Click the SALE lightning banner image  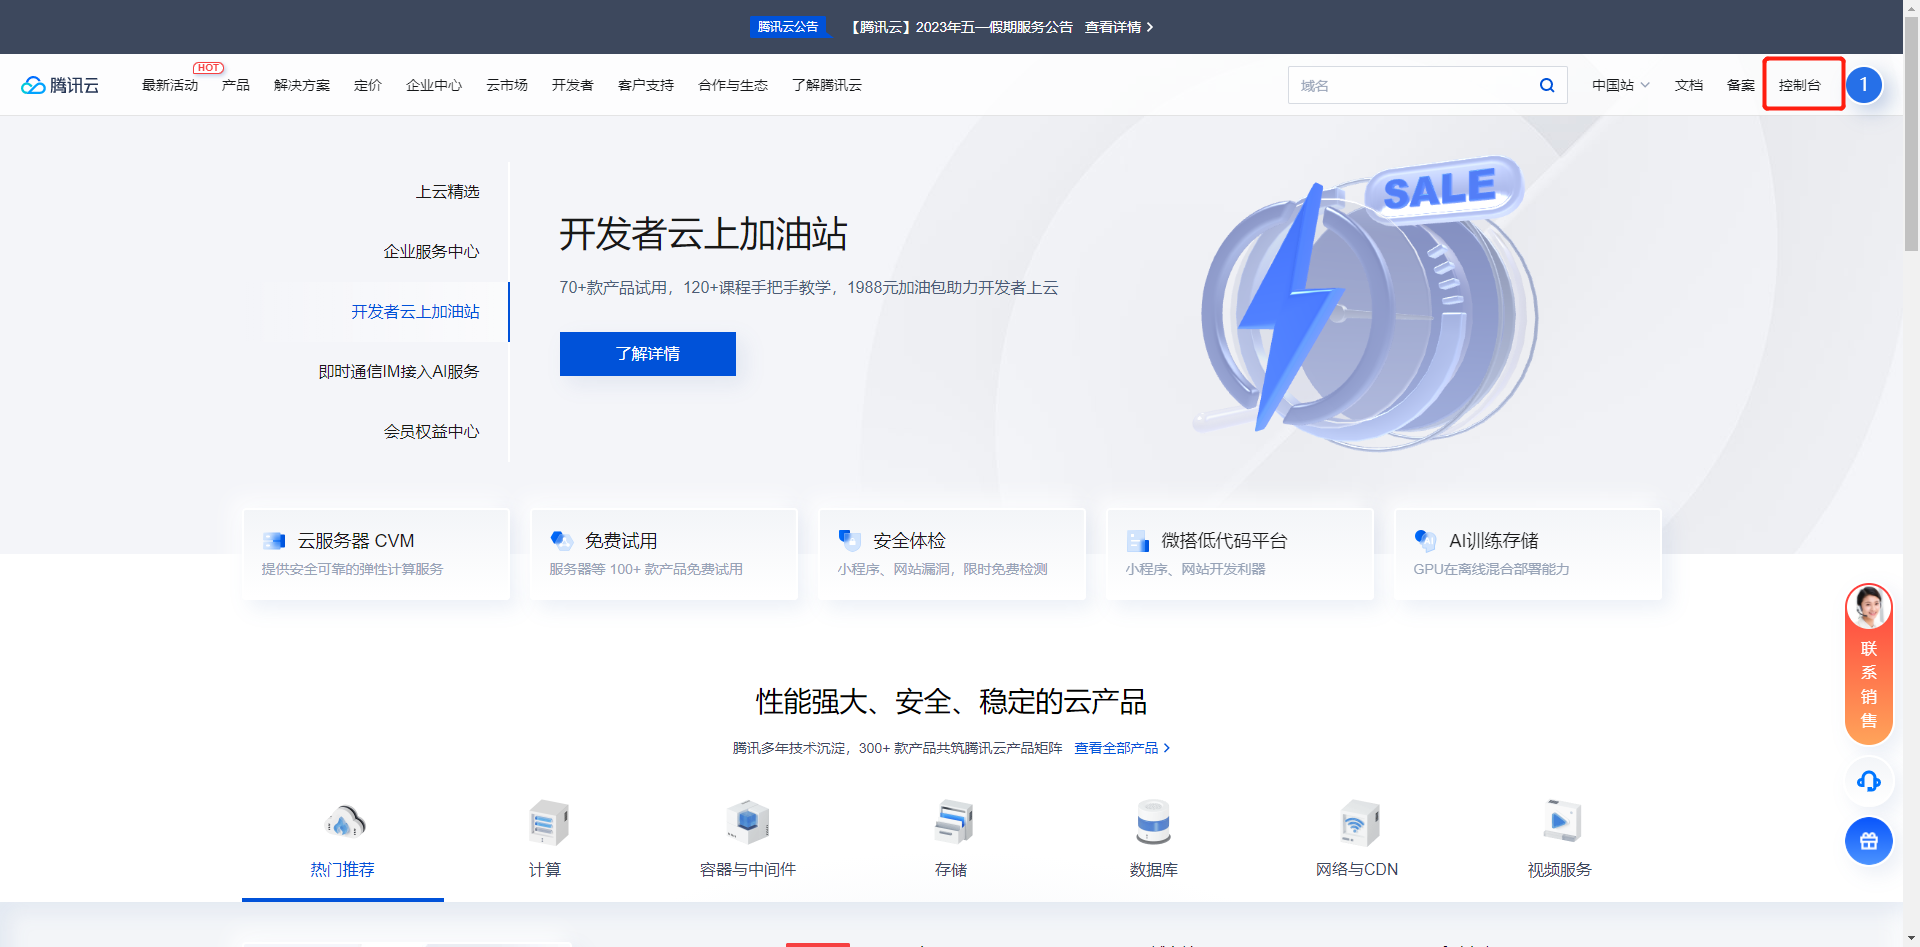coord(1367,304)
